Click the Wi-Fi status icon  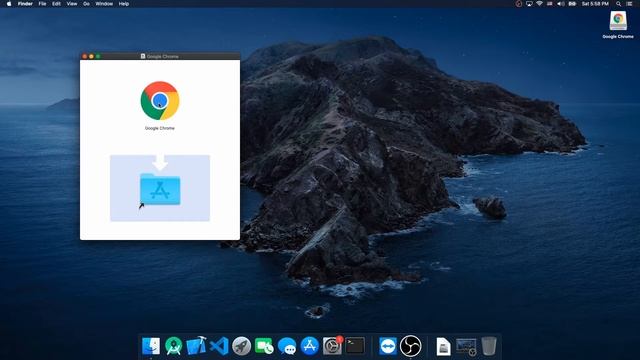click(x=539, y=4)
